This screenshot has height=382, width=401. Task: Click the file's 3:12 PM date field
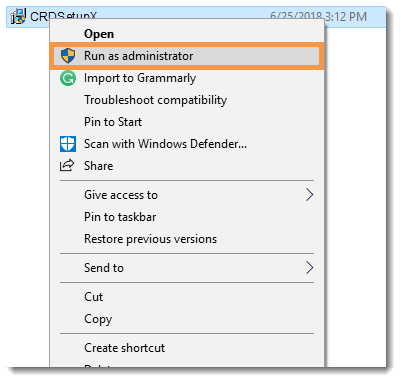(318, 16)
